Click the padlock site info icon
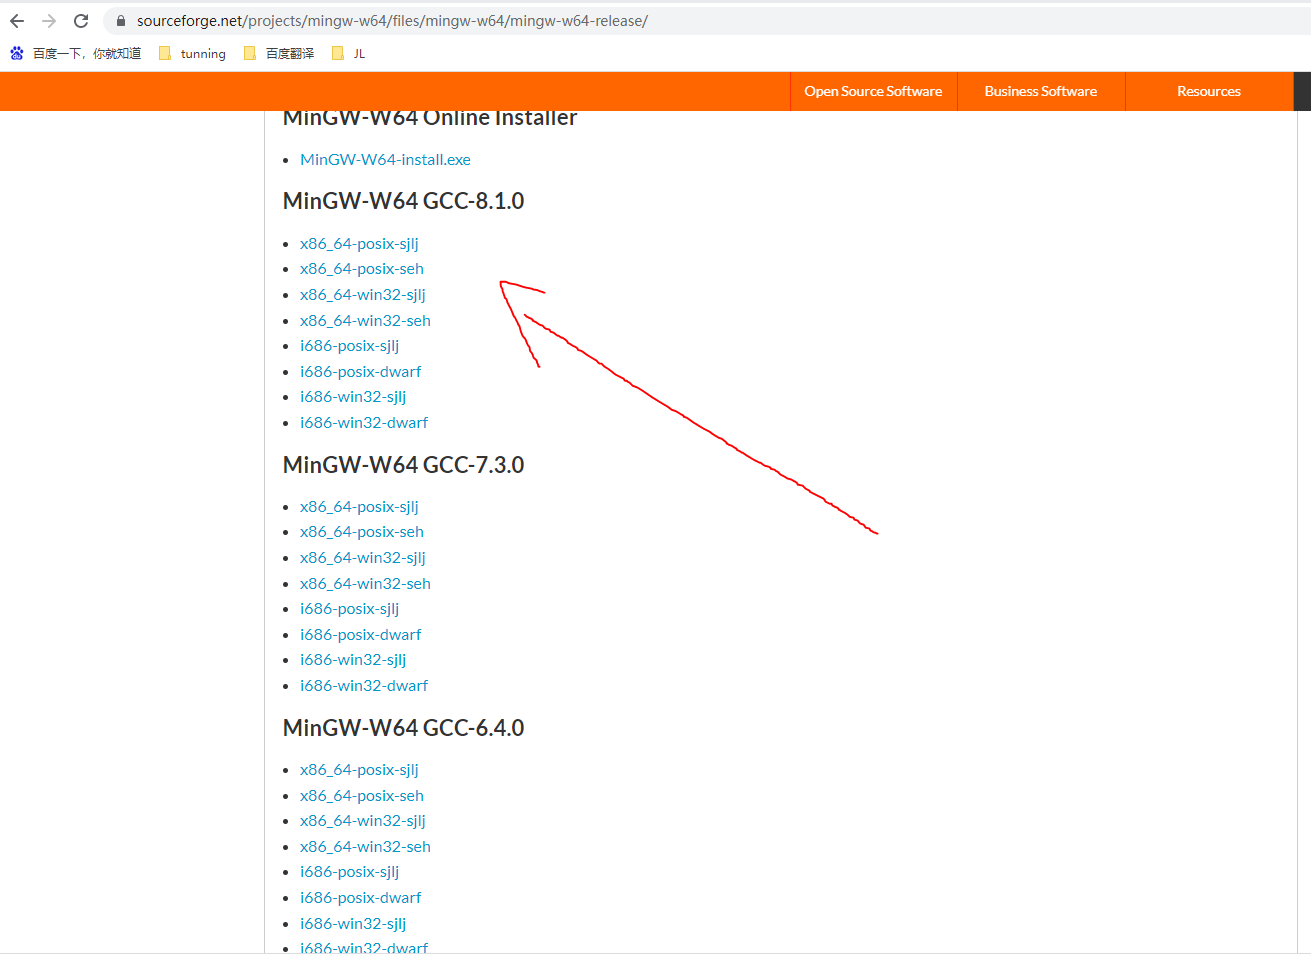Viewport: 1311px width, 960px height. click(121, 21)
